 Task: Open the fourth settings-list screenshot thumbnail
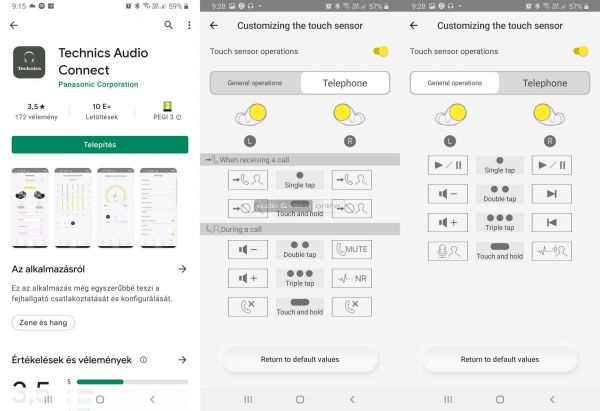(x=158, y=207)
